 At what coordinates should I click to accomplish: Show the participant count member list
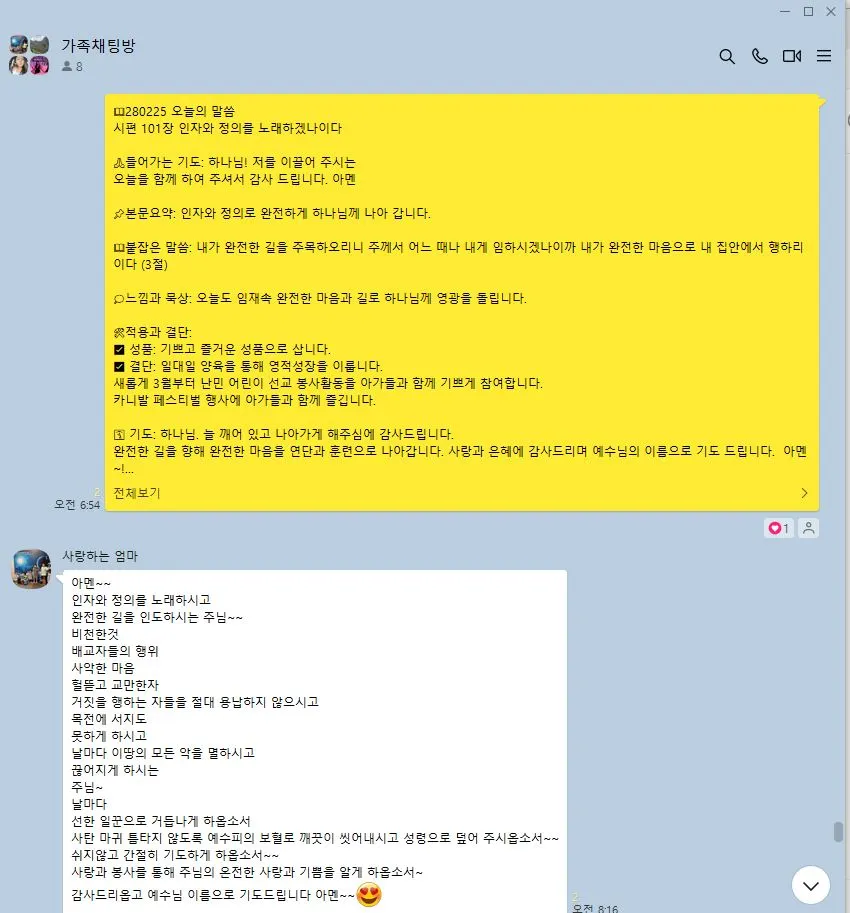[72, 66]
